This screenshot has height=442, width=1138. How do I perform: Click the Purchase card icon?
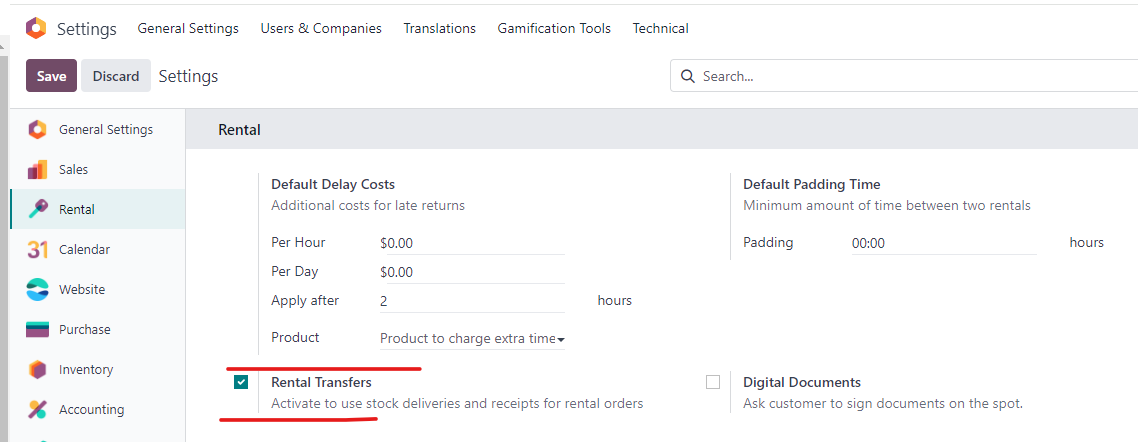[37, 330]
